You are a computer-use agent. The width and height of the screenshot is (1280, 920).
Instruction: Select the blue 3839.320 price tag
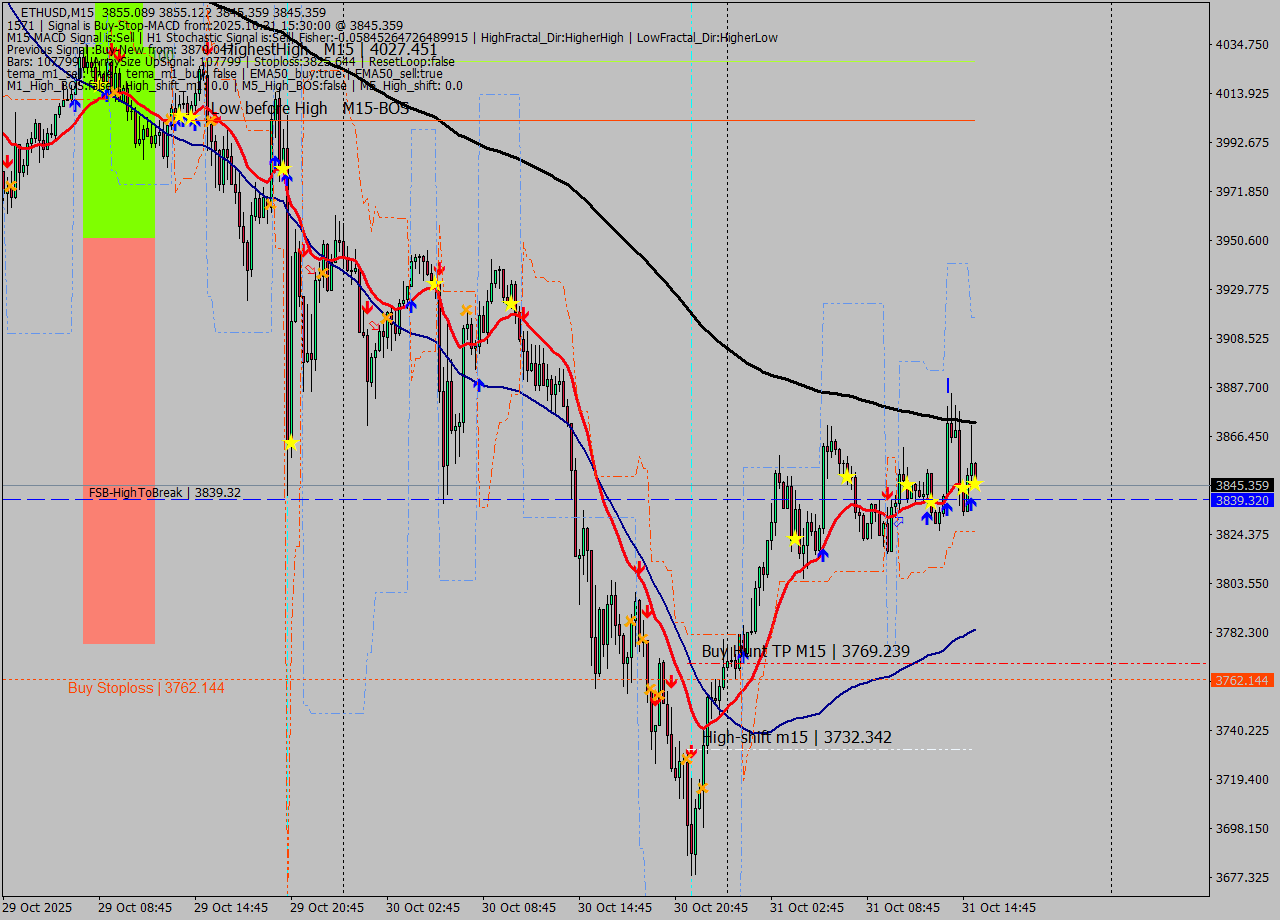pyautogui.click(x=1242, y=500)
